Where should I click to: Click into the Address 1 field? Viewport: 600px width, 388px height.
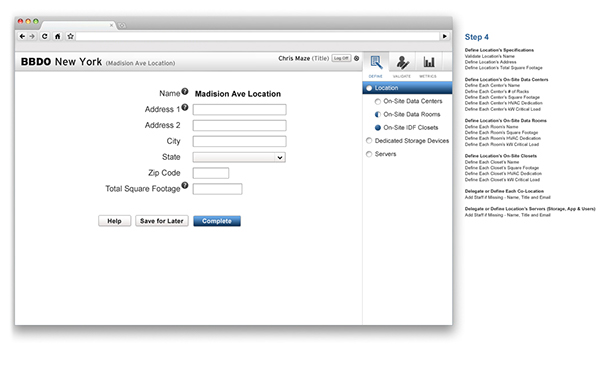click(240, 110)
